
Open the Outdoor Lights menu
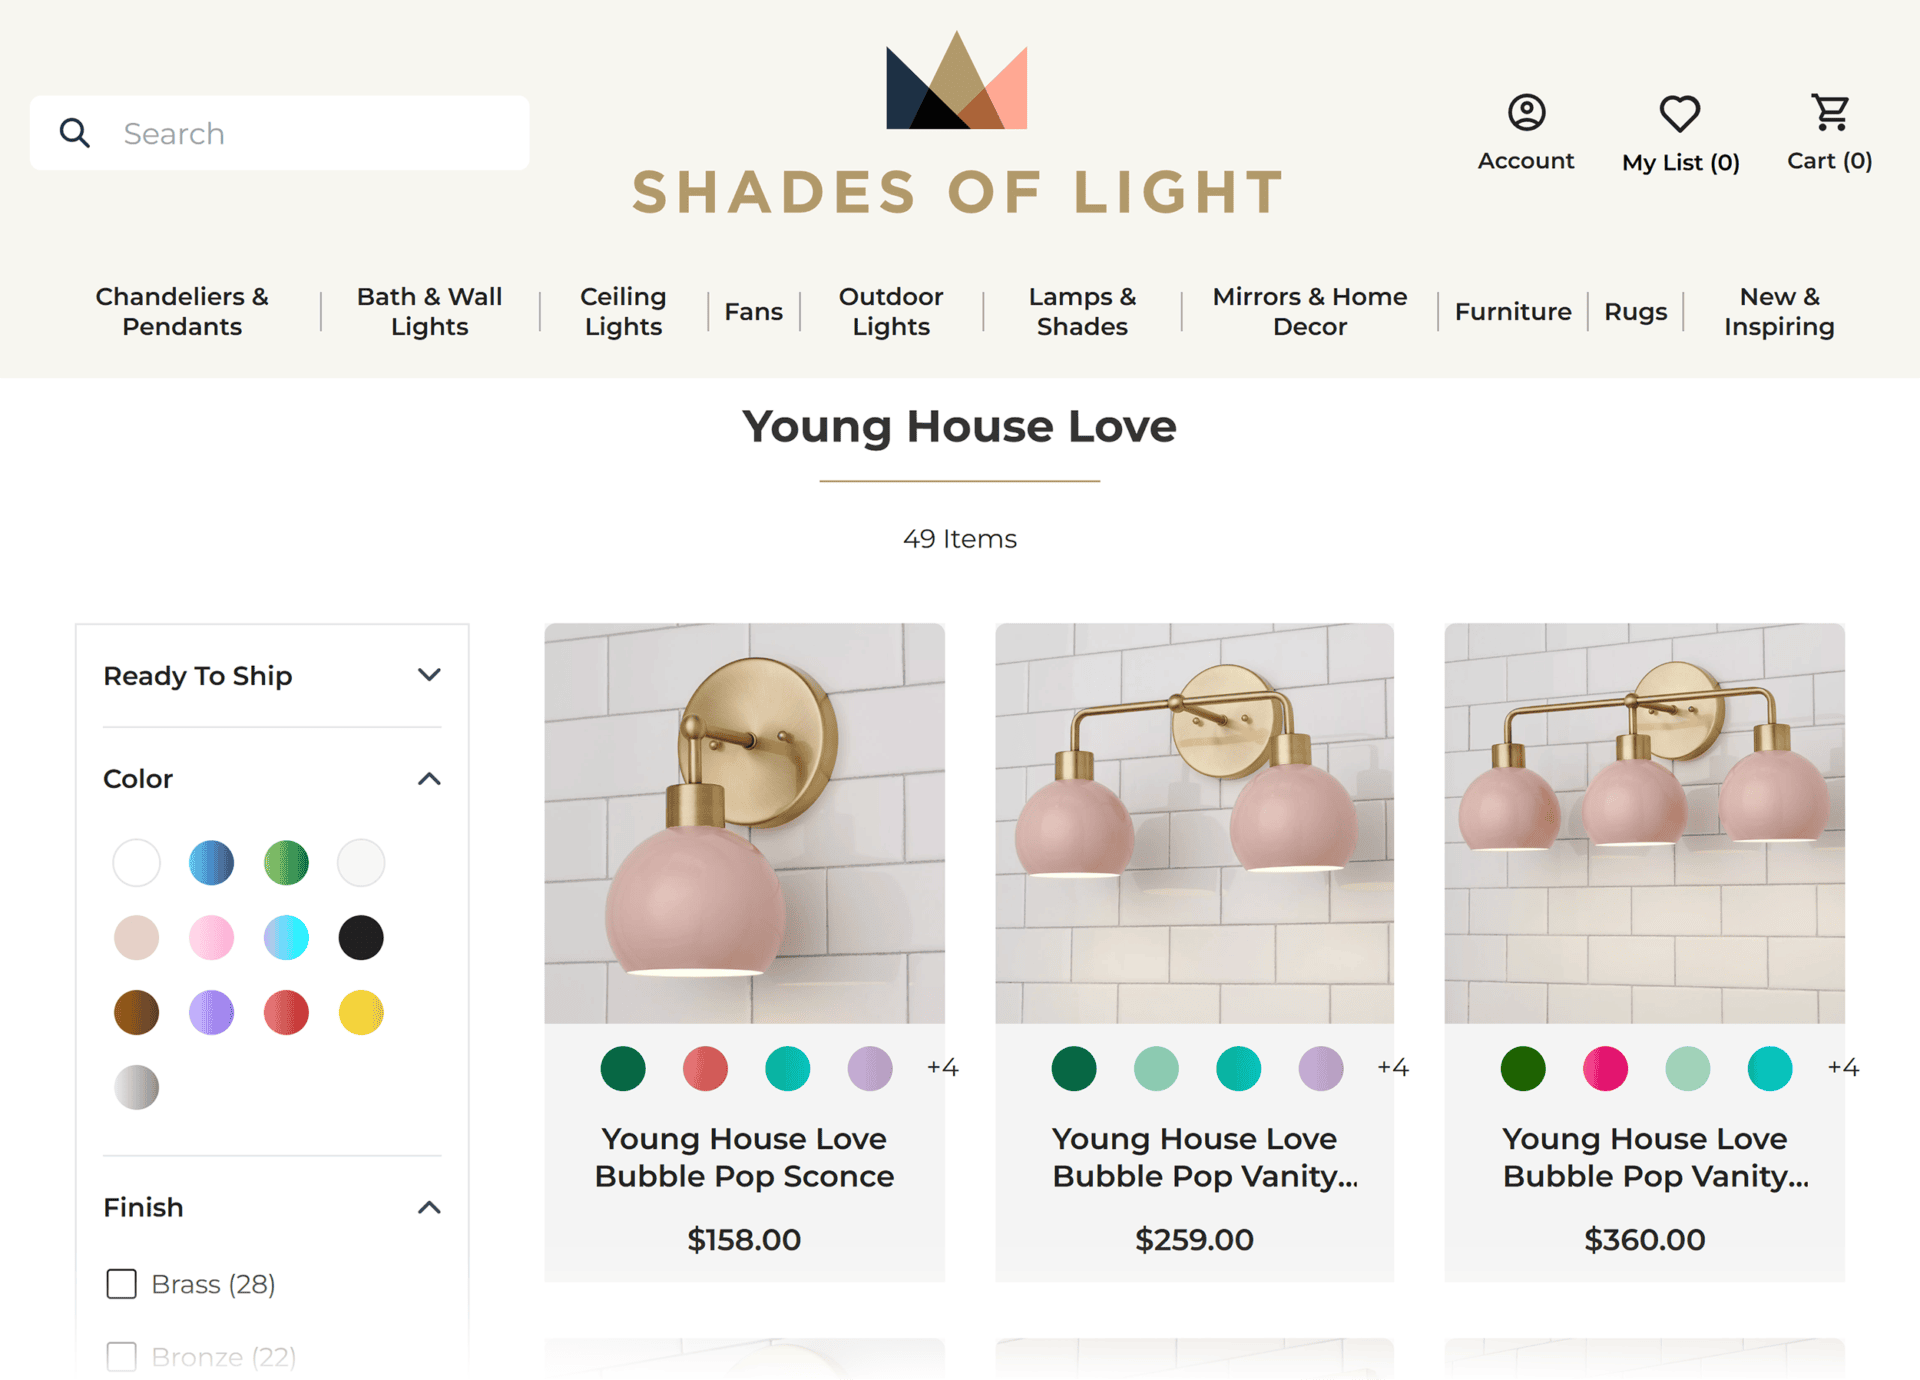tap(890, 312)
